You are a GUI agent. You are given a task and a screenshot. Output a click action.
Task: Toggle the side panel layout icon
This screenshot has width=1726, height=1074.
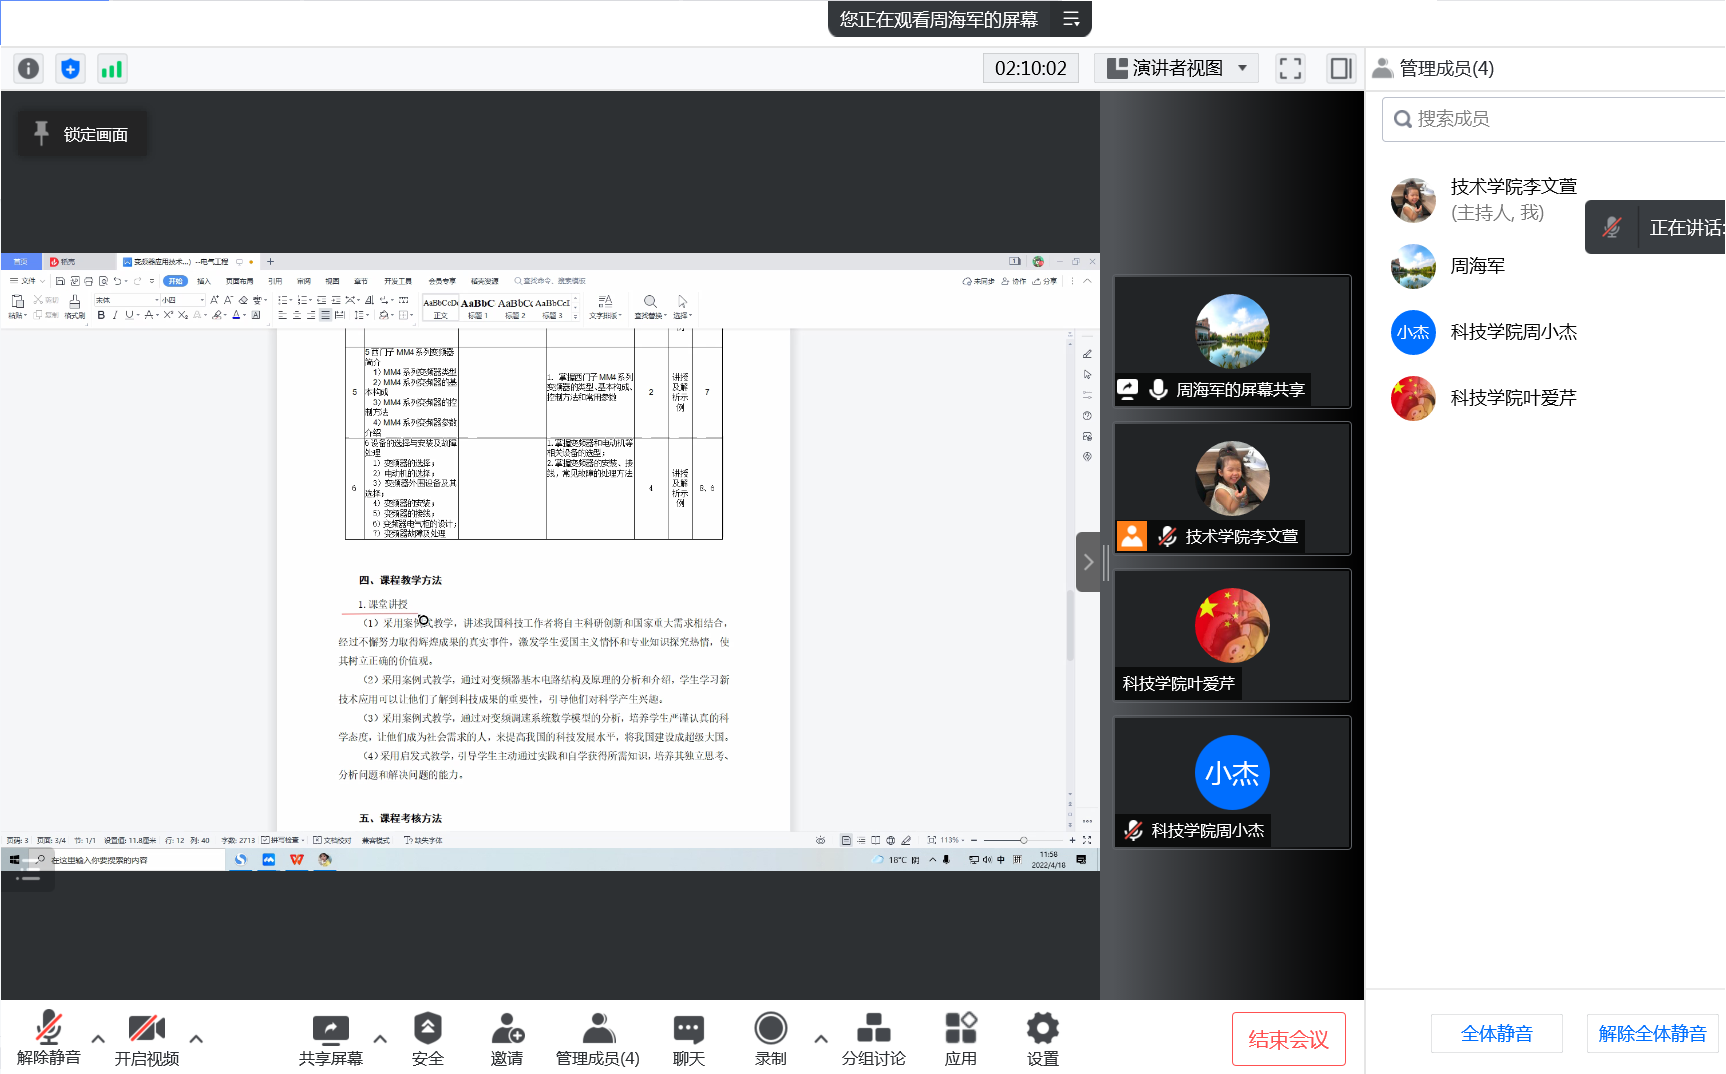[x=1340, y=68]
